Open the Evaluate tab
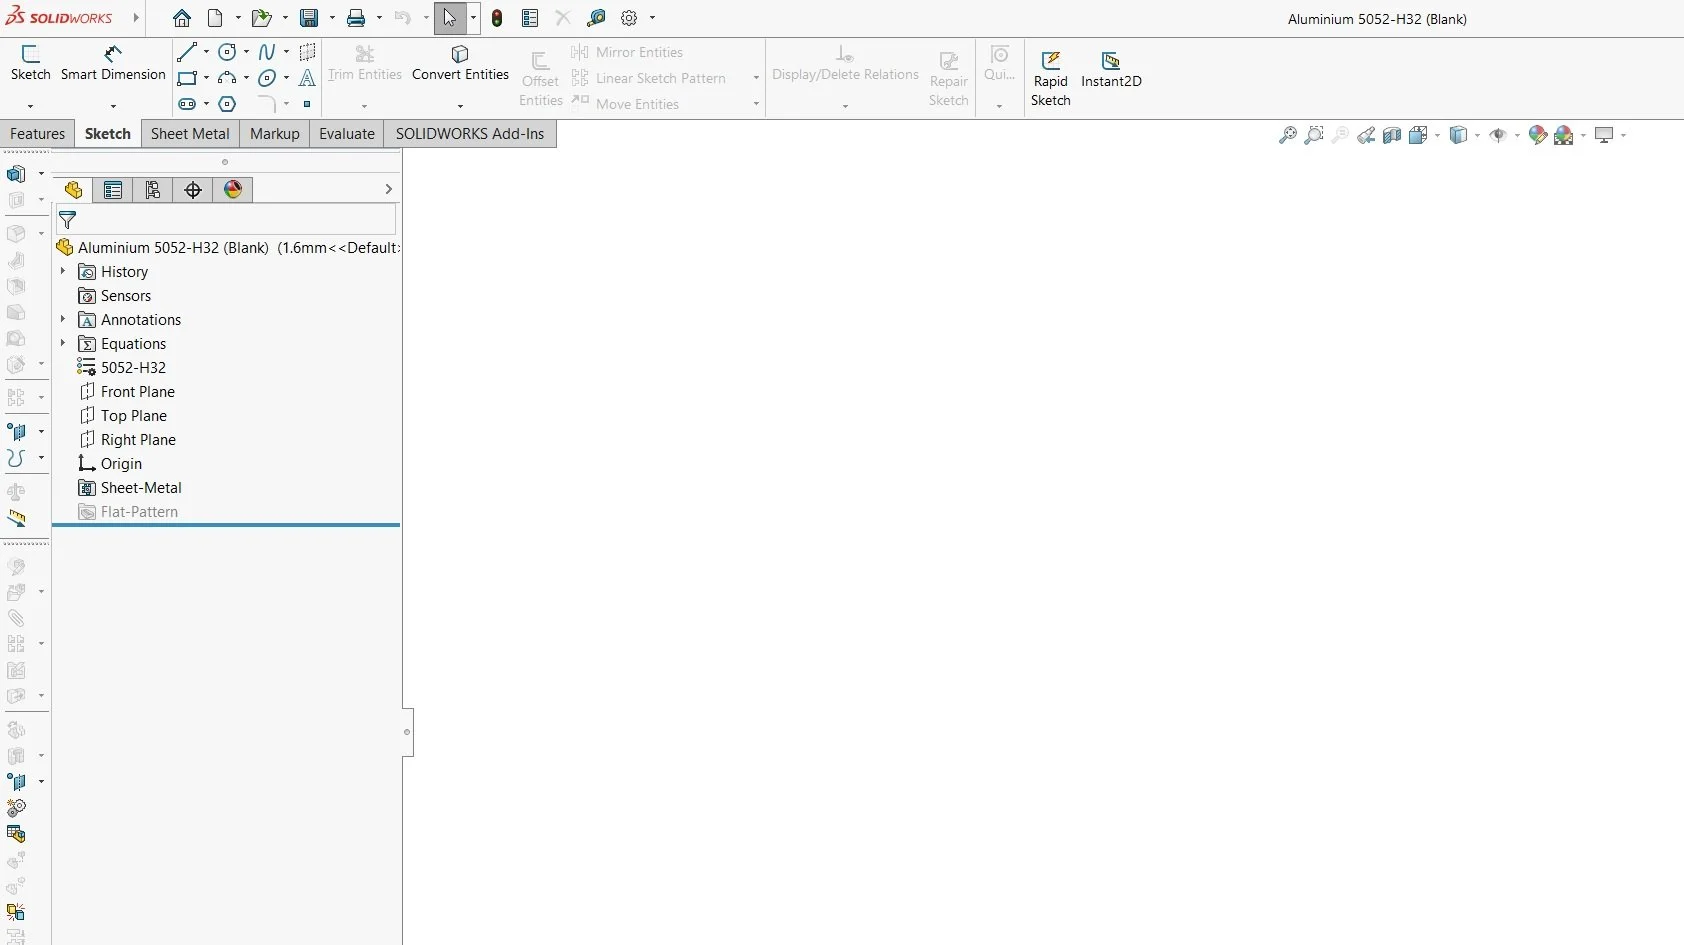1684x945 pixels. point(347,134)
